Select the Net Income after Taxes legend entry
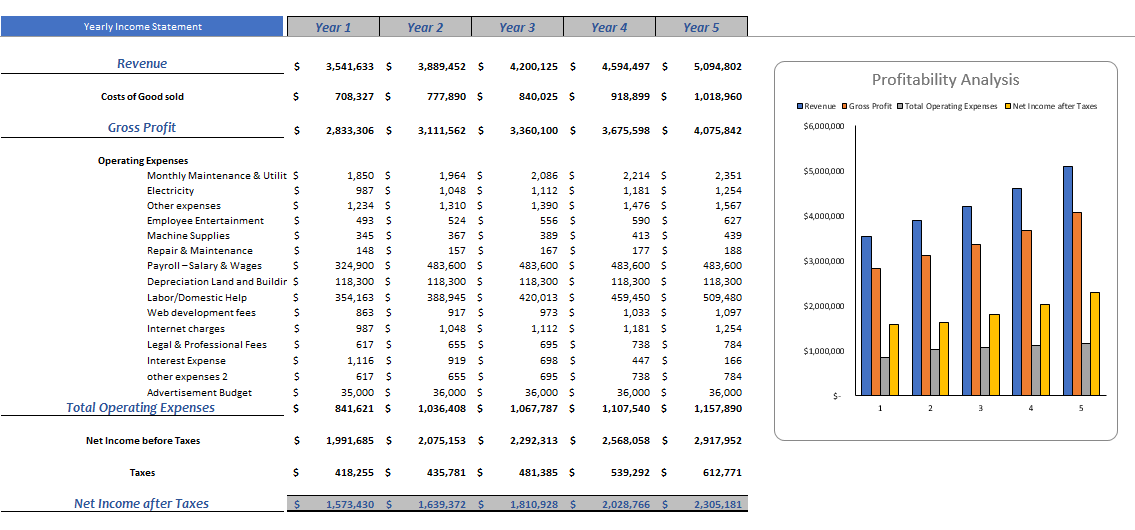The image size is (1135, 530). 1053,106
